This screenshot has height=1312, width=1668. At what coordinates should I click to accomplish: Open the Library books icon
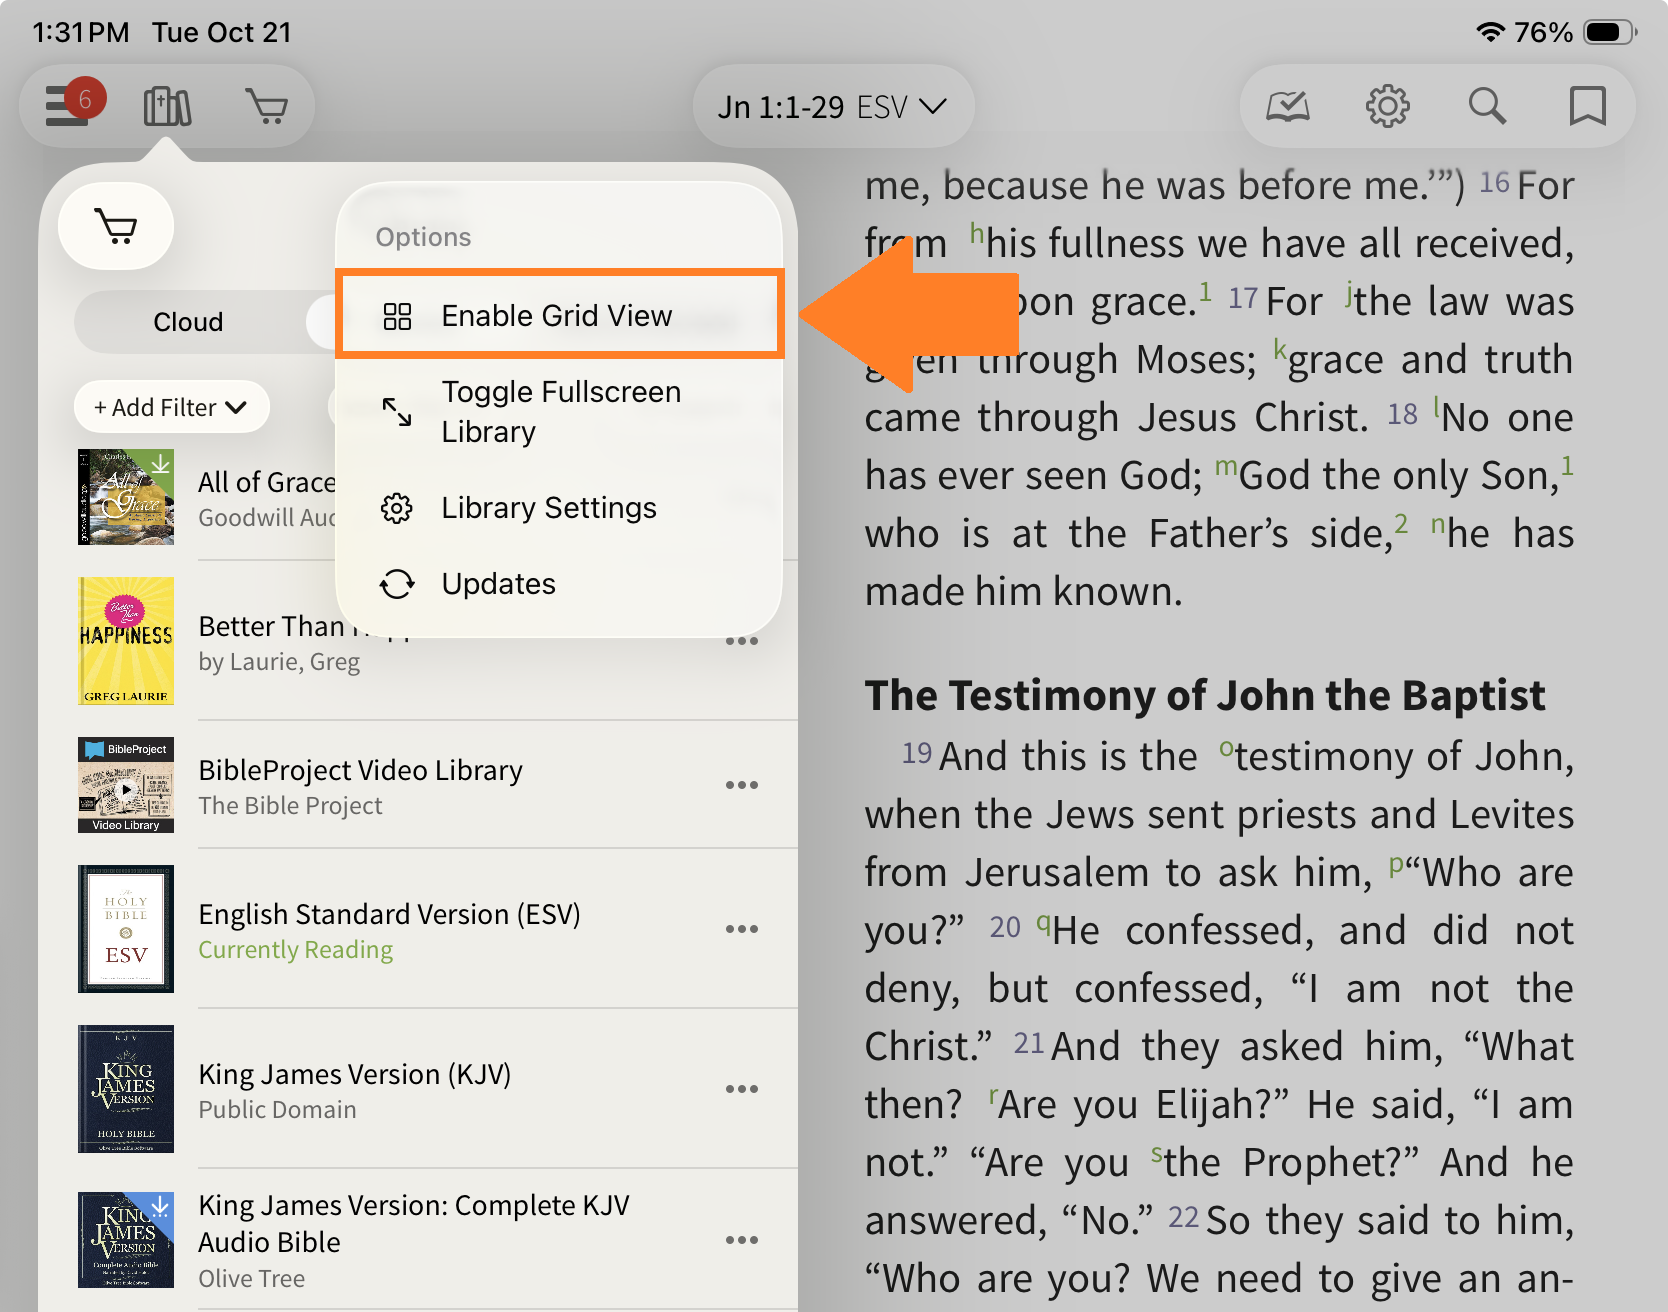[x=167, y=106]
